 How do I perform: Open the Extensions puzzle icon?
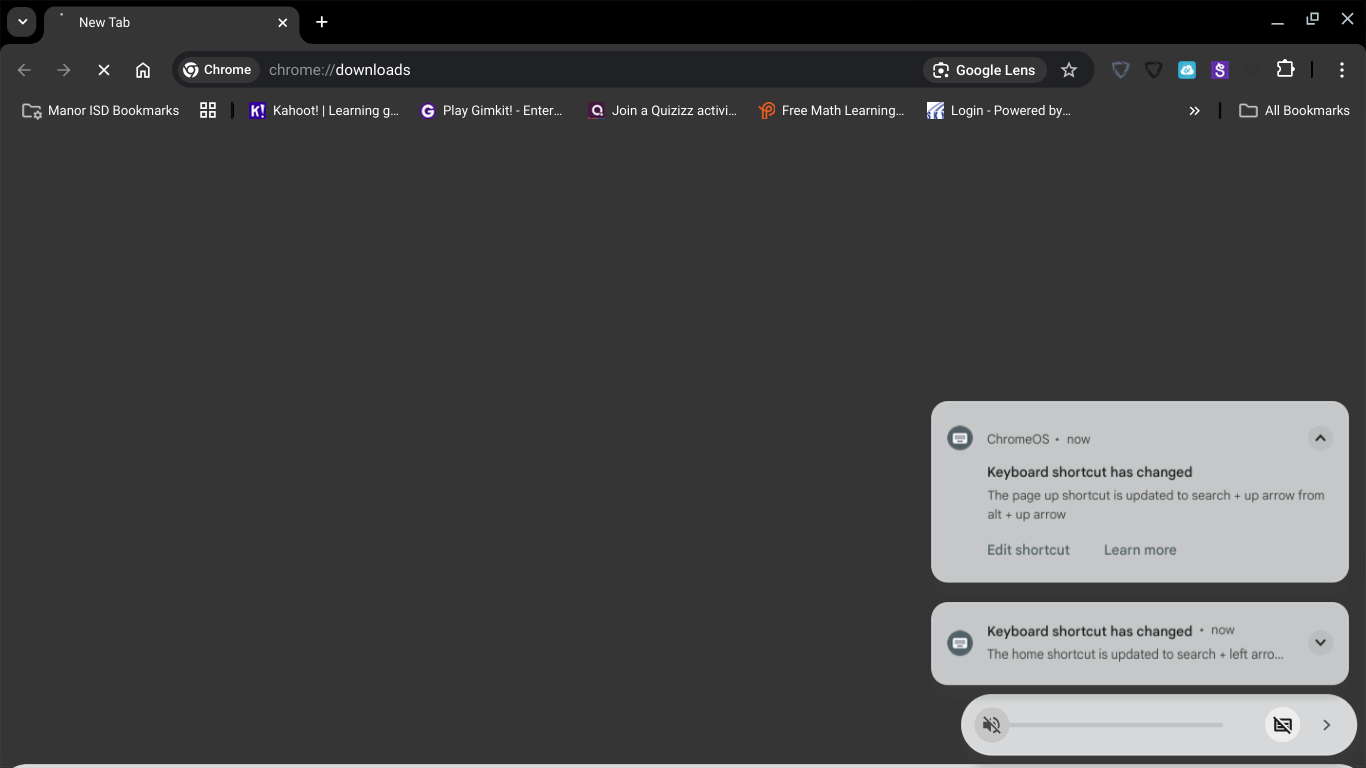[1285, 70]
